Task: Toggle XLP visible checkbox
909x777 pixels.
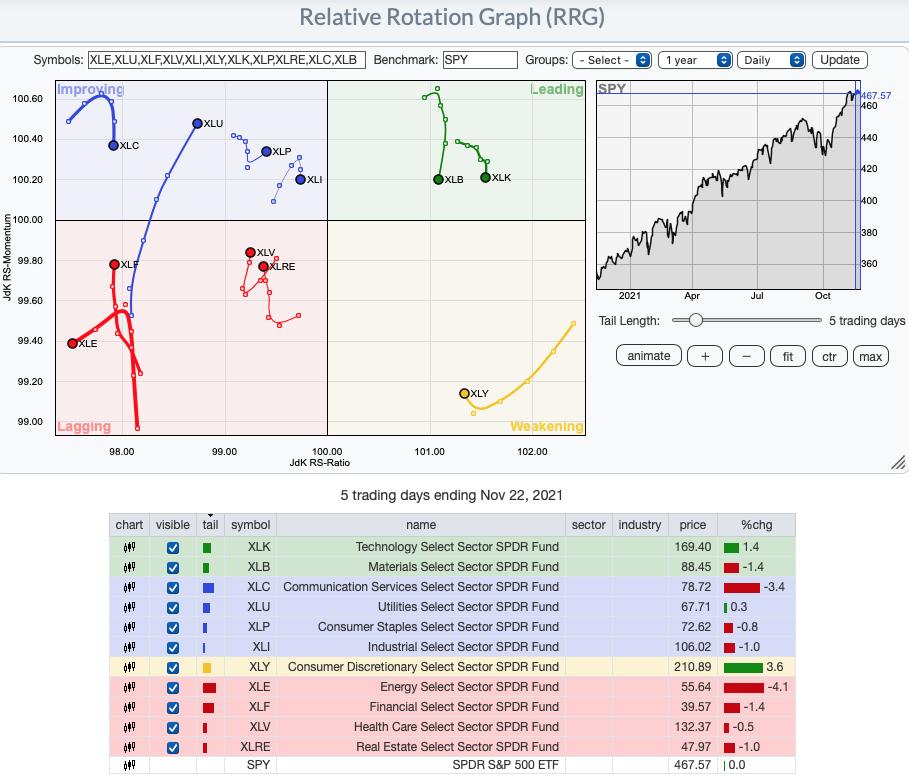Action: 173,627
